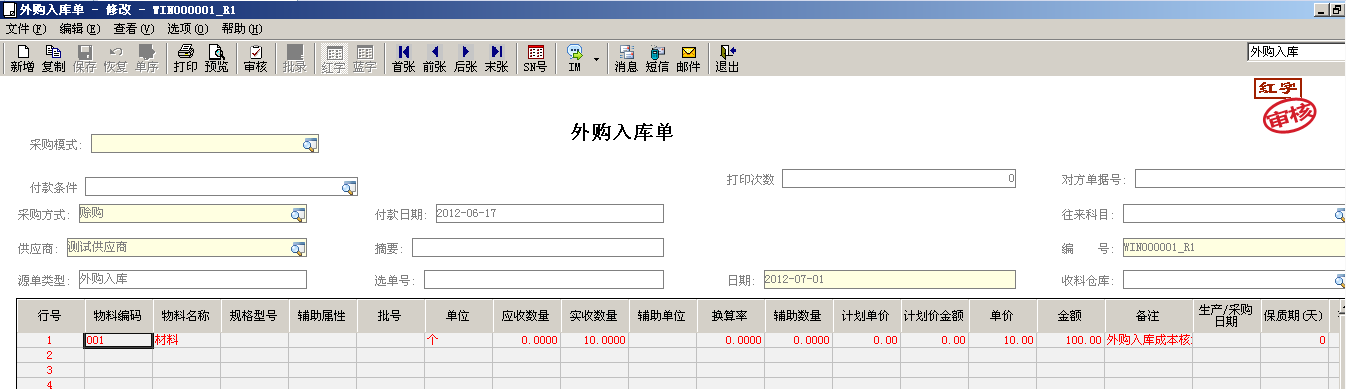Click the 复制 (Copy) toolbar icon
This screenshot has width=1346, height=389.
pyautogui.click(x=53, y=59)
